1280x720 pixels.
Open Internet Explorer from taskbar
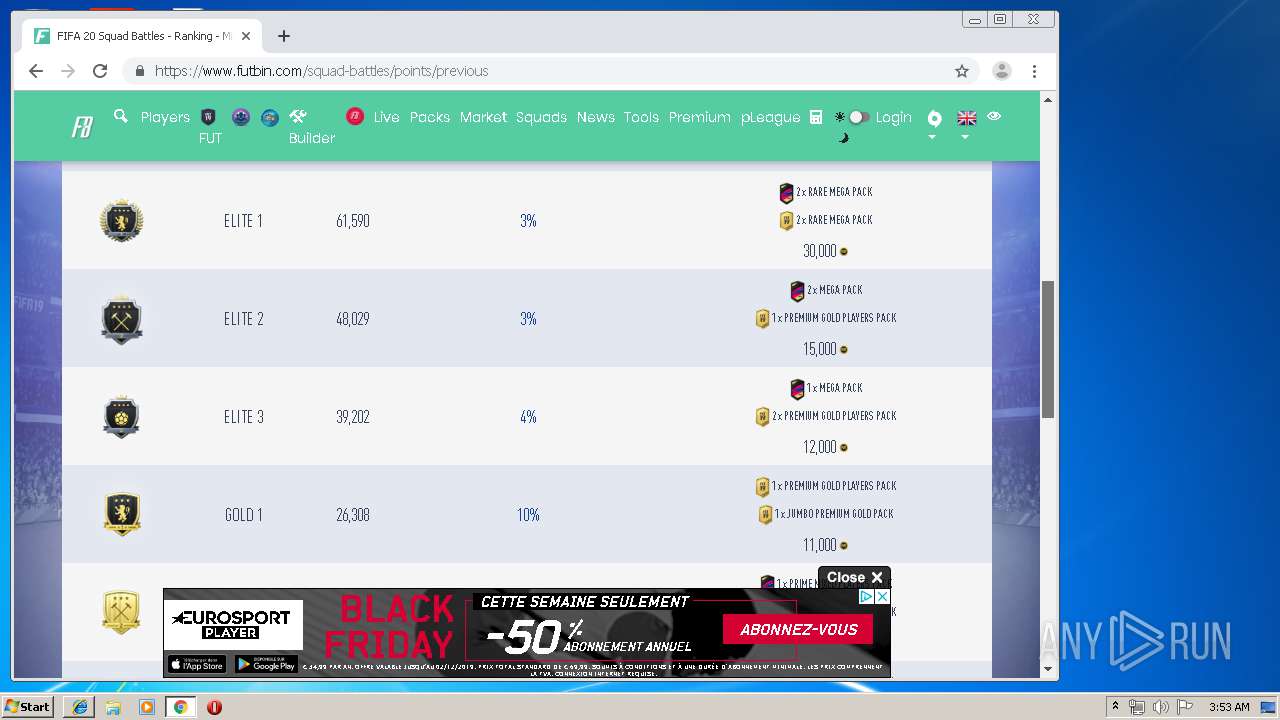pos(80,707)
